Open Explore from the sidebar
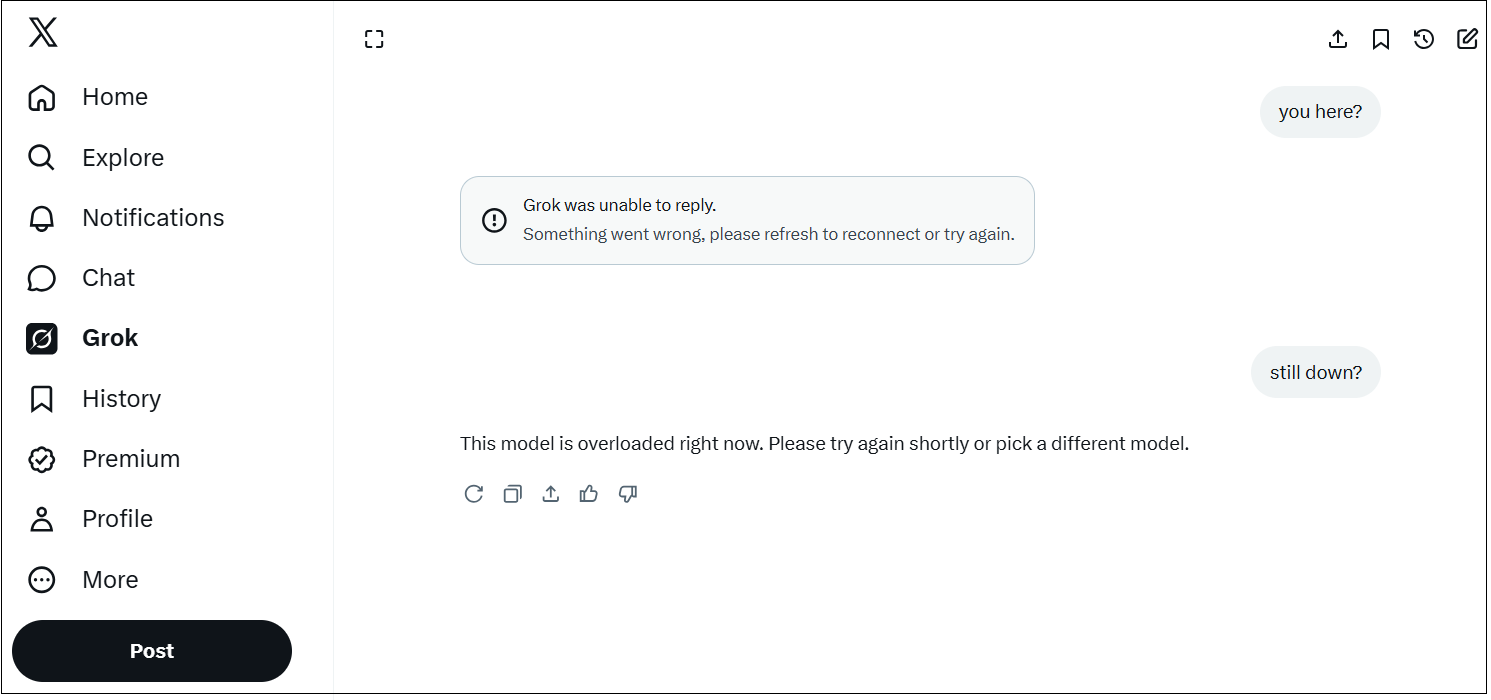 tap(123, 158)
